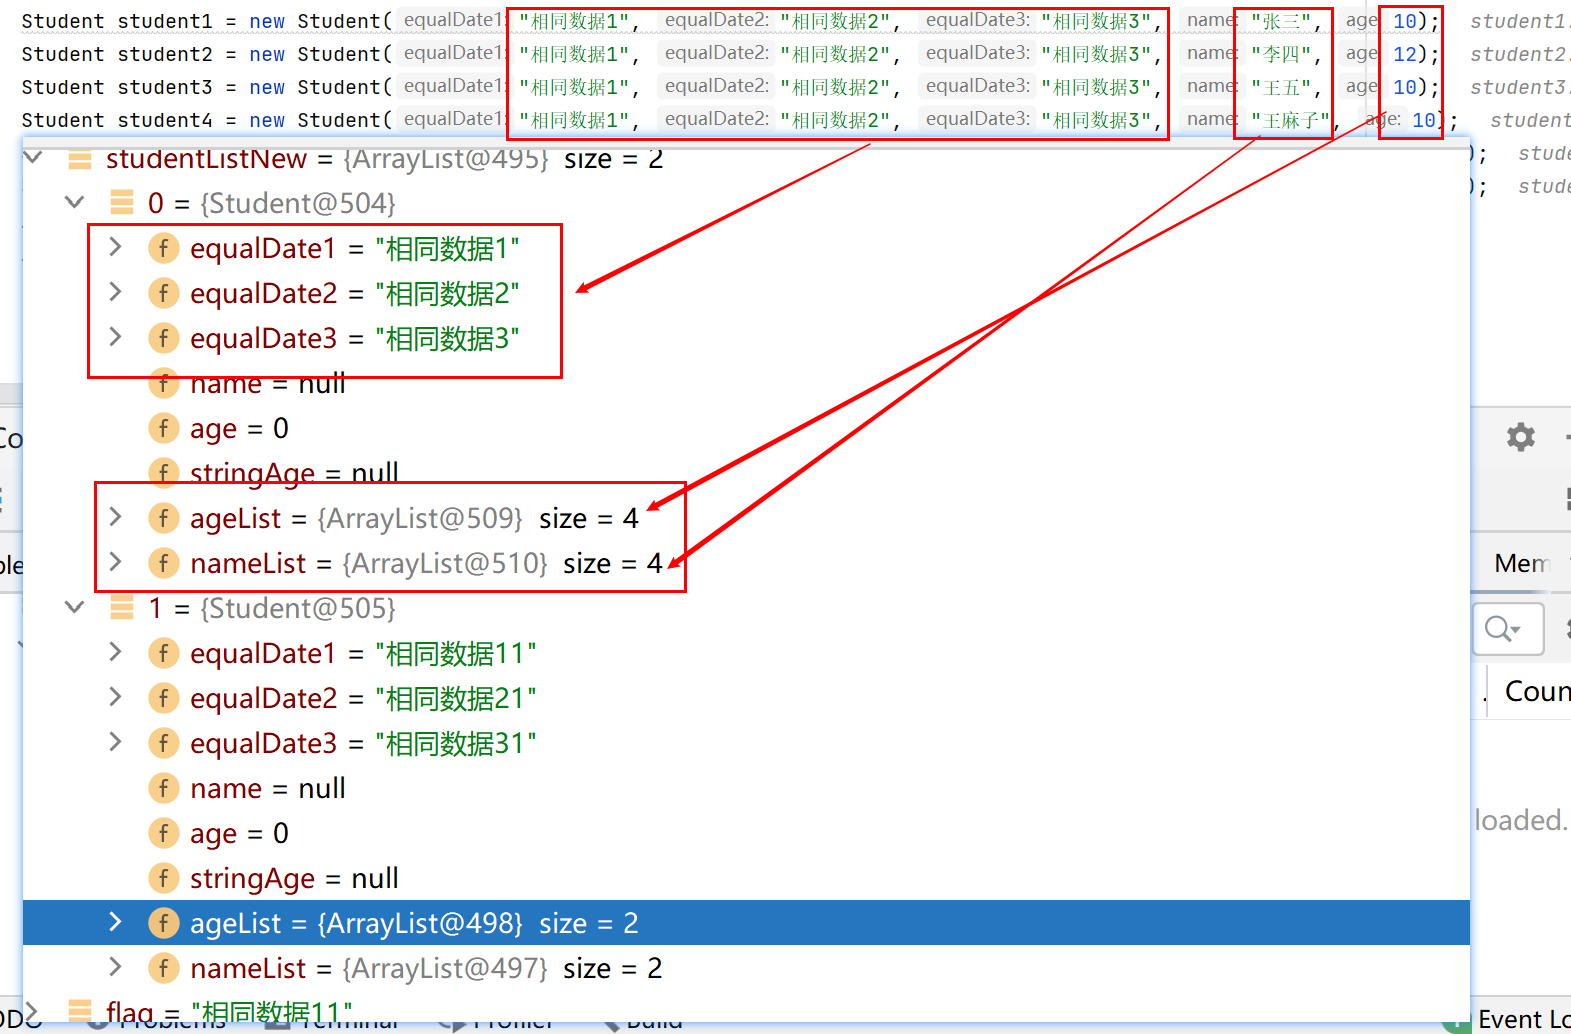1571x1034 pixels.
Task: Select the 1 = {Student@505} text
Action: (x=272, y=608)
